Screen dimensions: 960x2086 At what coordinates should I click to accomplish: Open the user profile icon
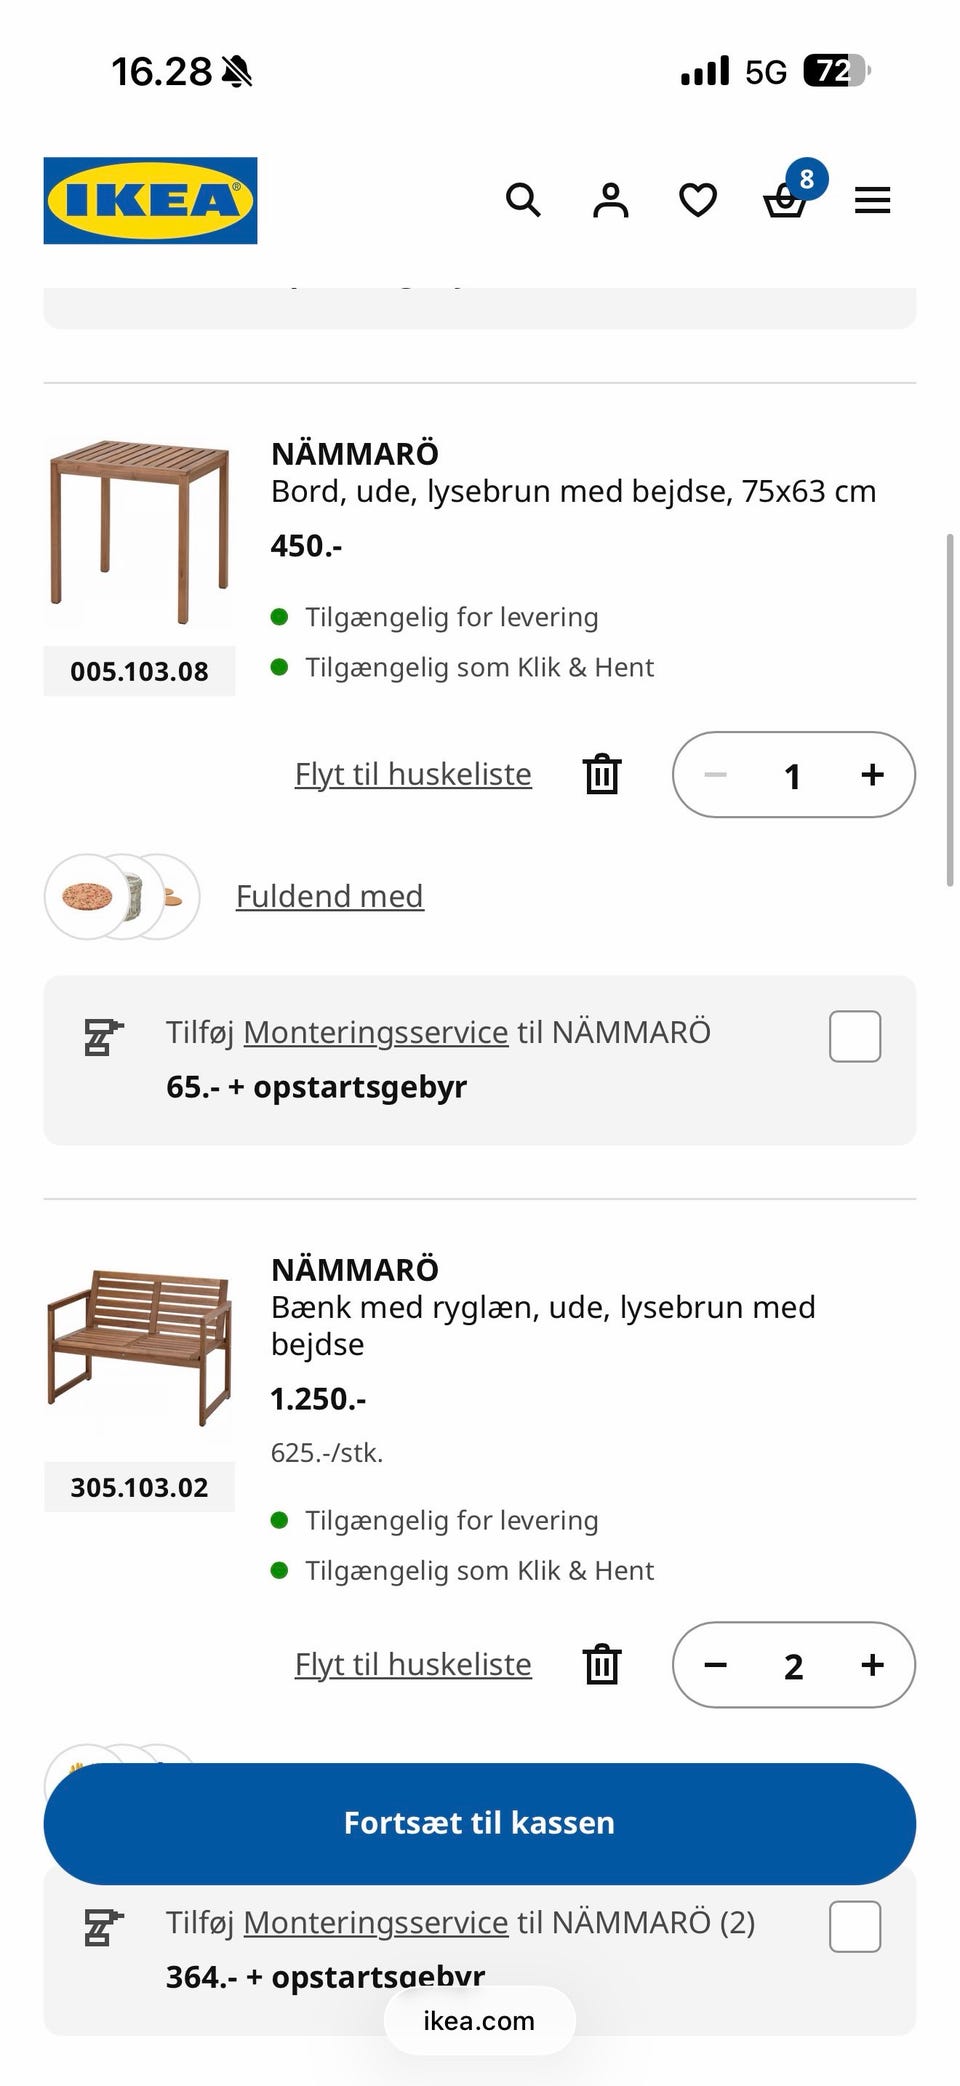pyautogui.click(x=610, y=200)
